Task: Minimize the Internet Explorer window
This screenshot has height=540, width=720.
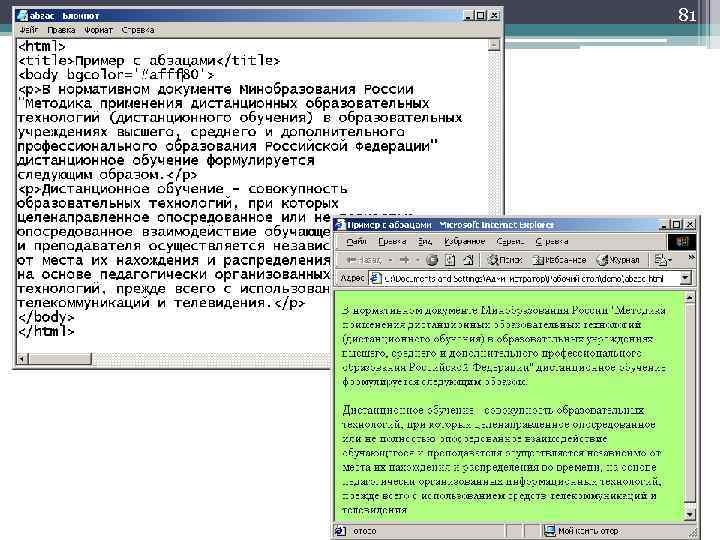Action: (664, 225)
